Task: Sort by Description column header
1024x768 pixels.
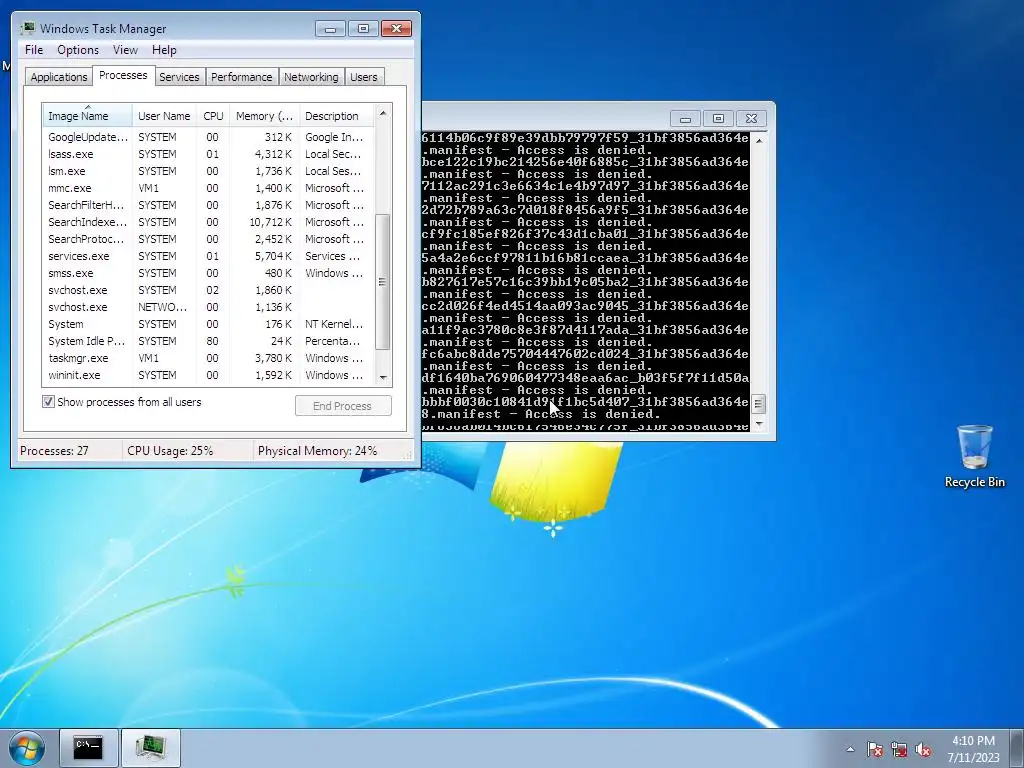Action: pos(336,116)
